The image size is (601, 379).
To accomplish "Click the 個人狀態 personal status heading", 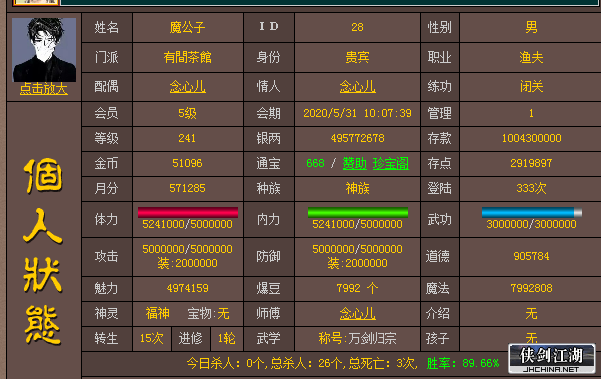I will pos(43,251).
